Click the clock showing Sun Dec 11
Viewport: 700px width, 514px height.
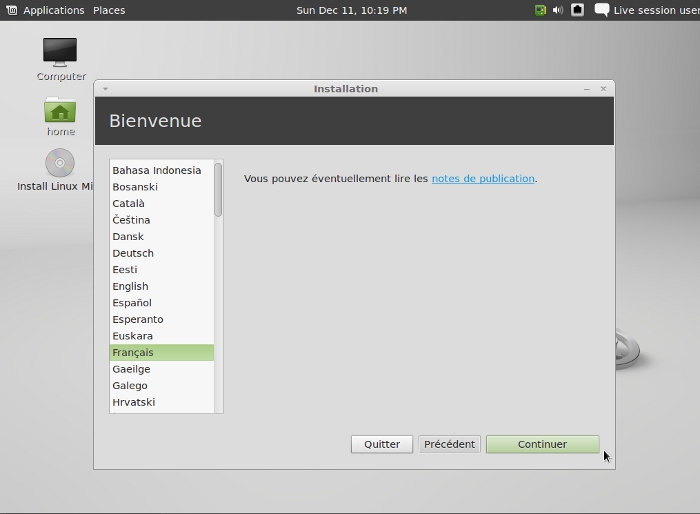coord(351,10)
